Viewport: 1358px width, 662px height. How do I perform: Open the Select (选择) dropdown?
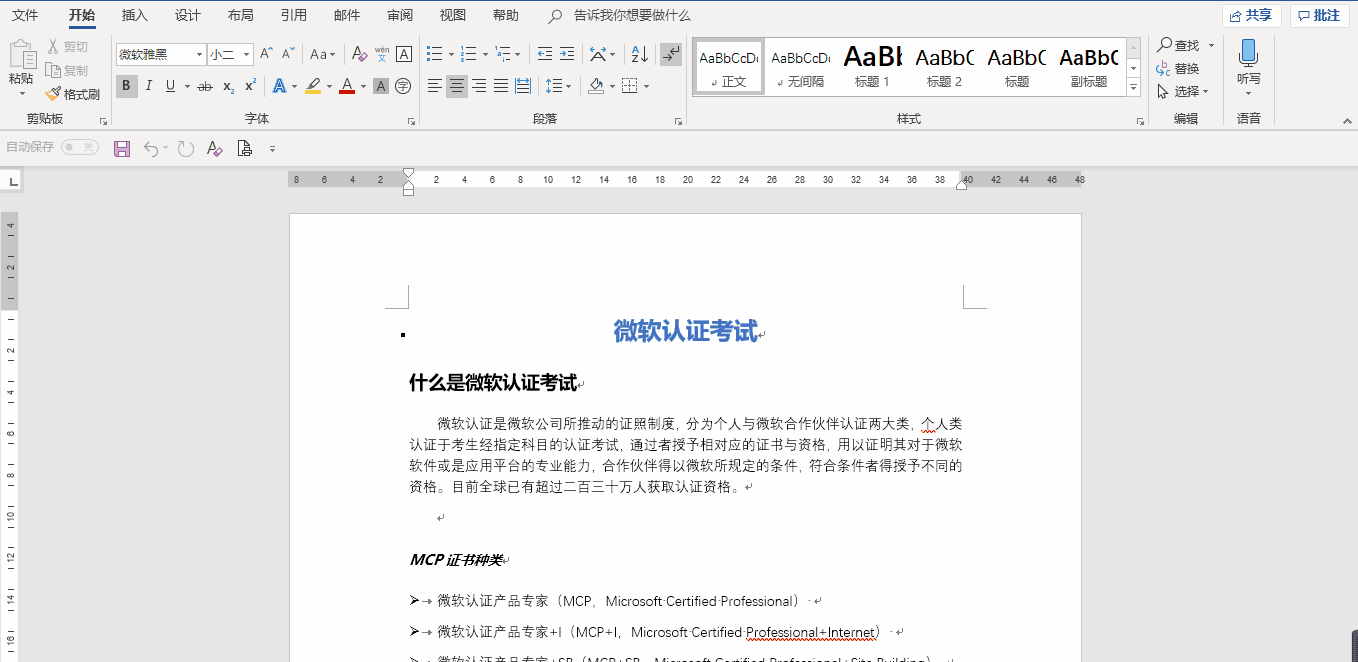pos(1183,92)
